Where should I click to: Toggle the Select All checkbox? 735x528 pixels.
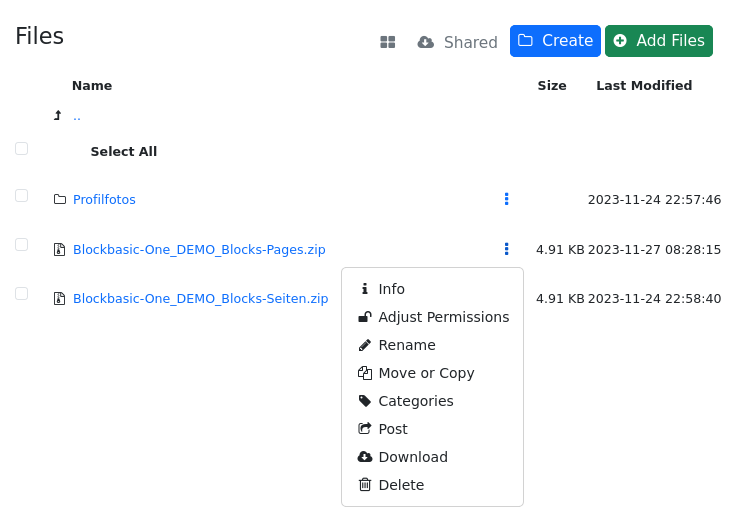tap(22, 149)
